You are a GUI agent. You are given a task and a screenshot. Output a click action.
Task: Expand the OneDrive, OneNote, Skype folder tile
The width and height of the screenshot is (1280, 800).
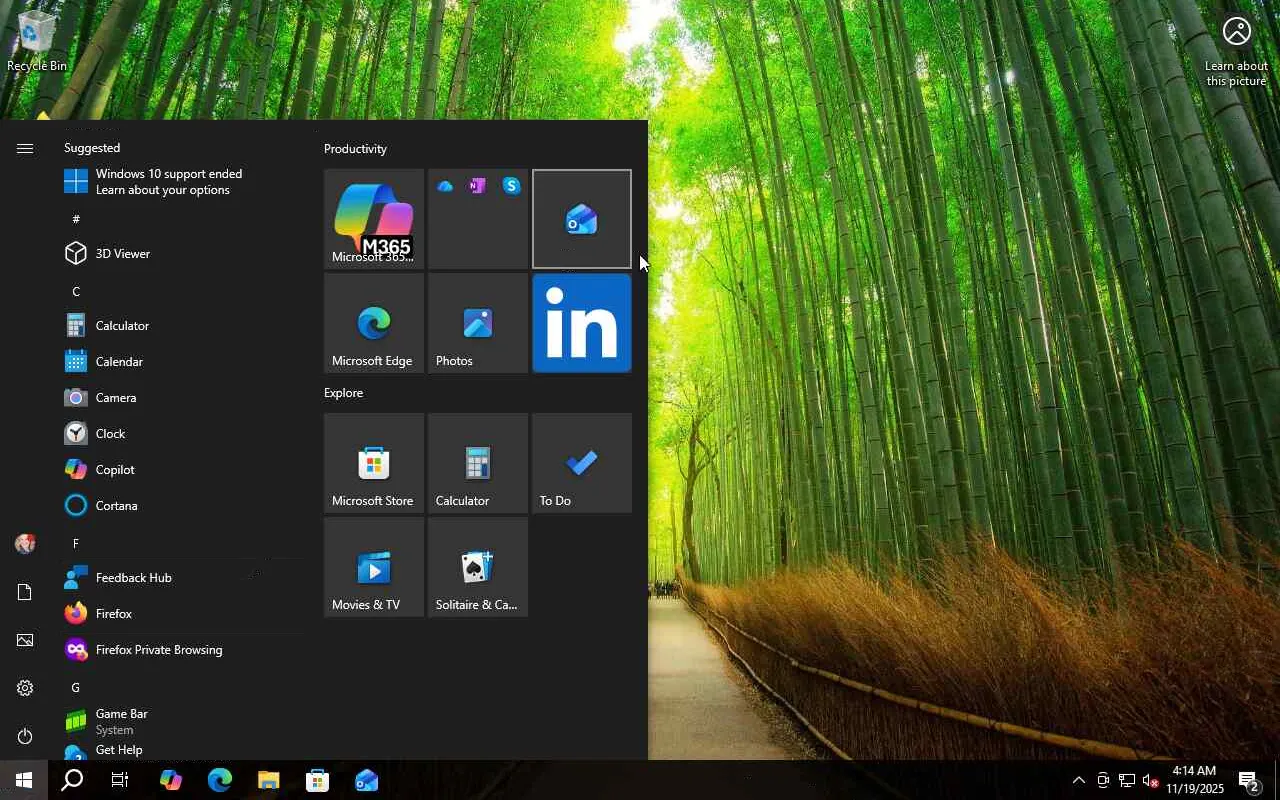478,219
